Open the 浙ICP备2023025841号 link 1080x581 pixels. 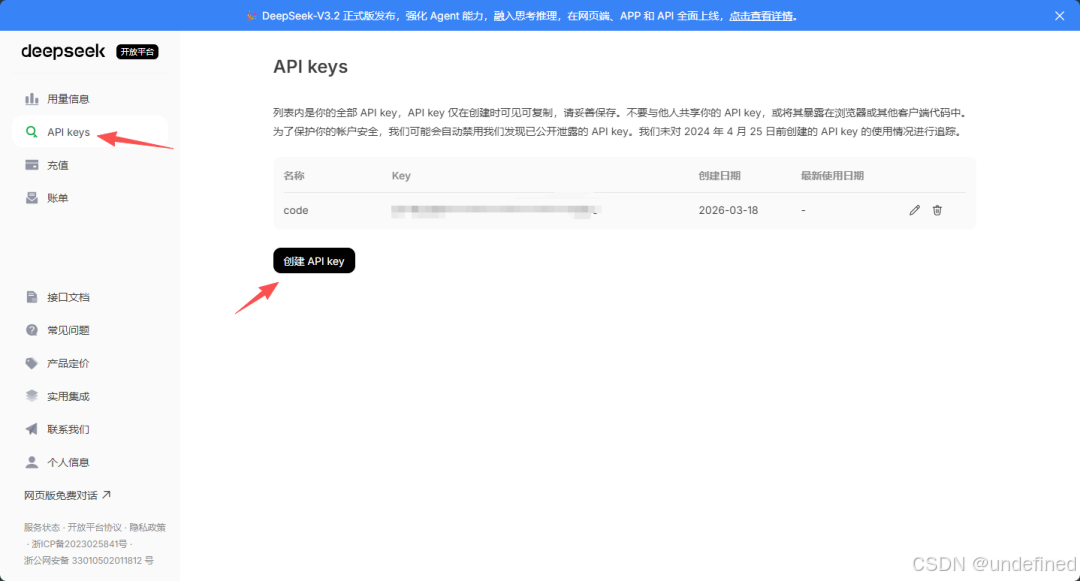[79, 544]
